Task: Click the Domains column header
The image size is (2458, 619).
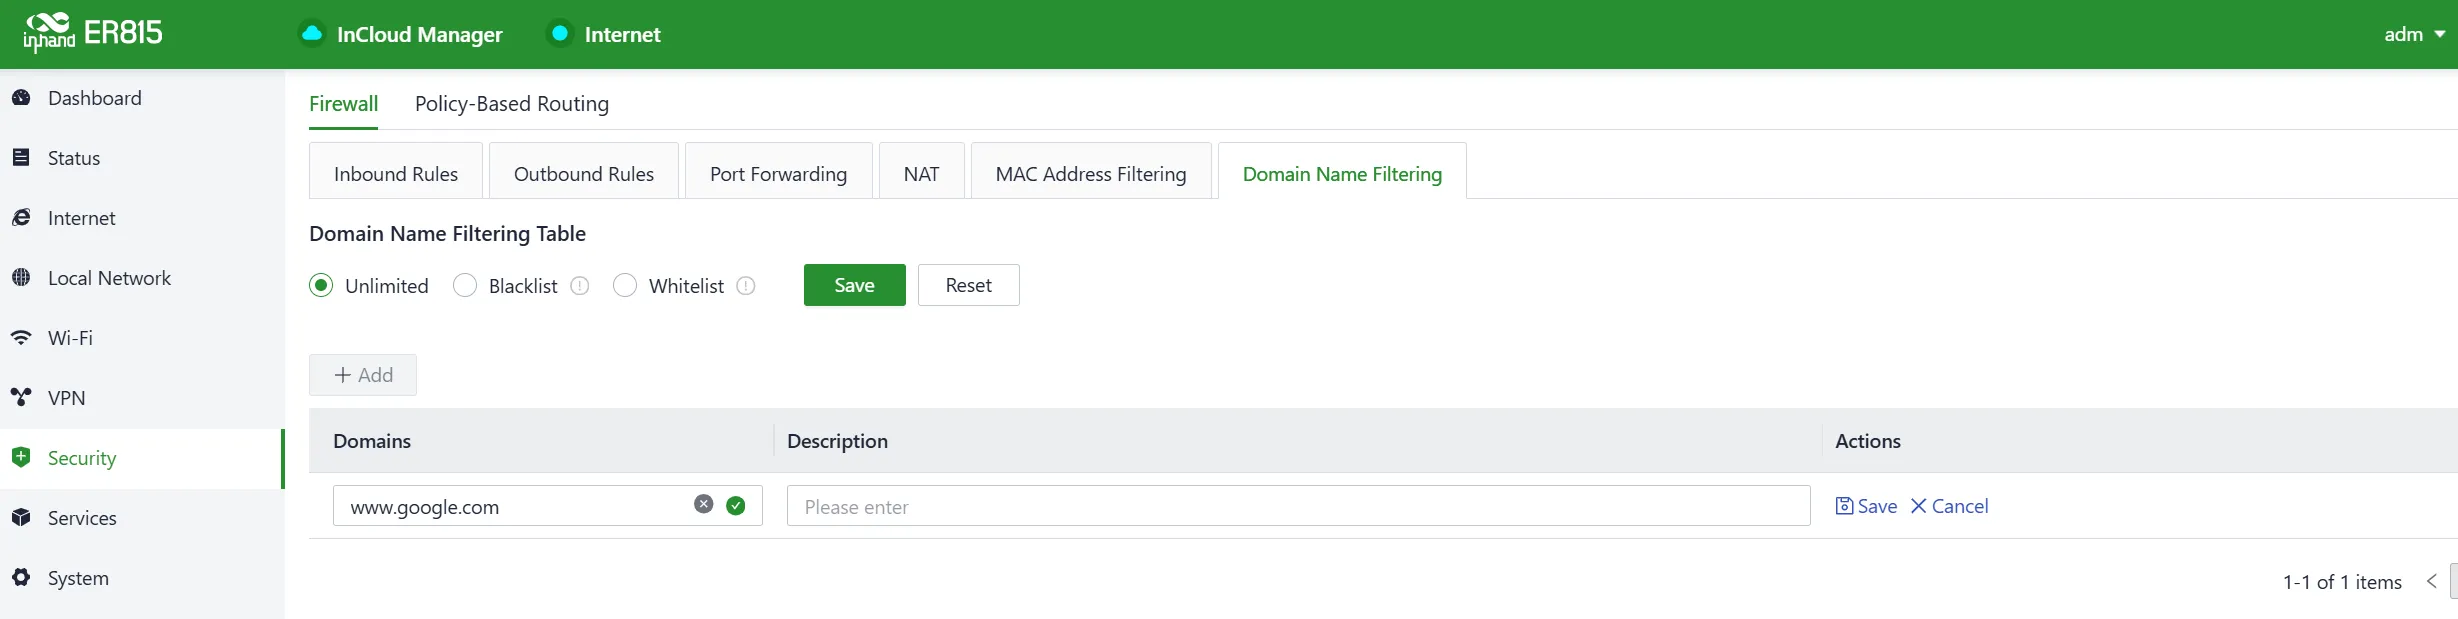Action: point(372,441)
